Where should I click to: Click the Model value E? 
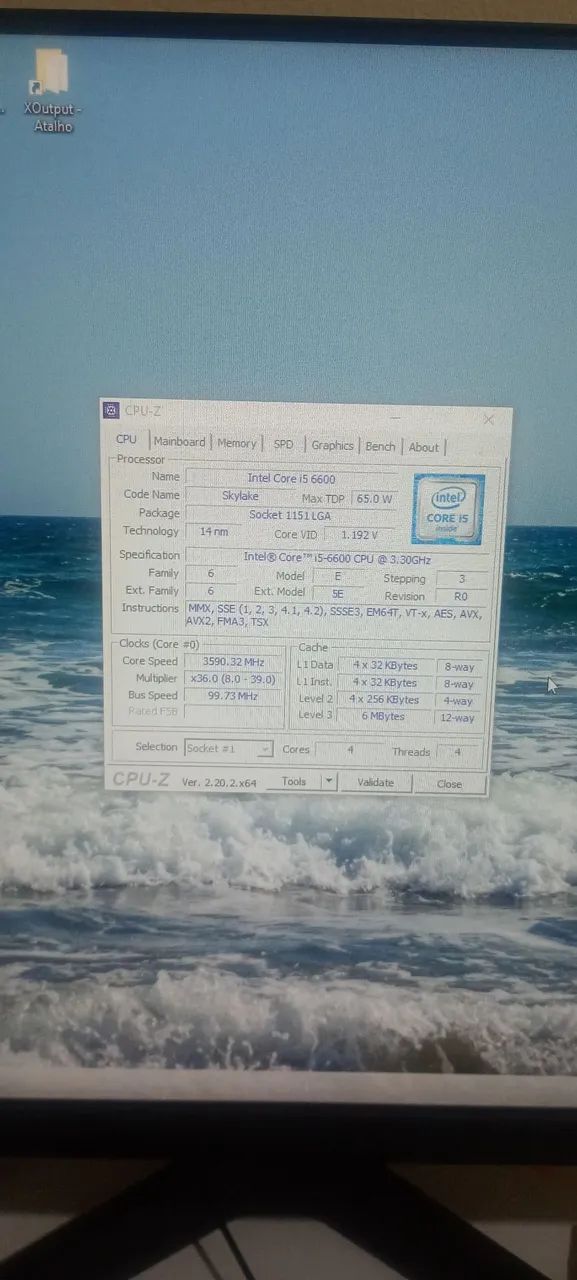click(x=338, y=576)
